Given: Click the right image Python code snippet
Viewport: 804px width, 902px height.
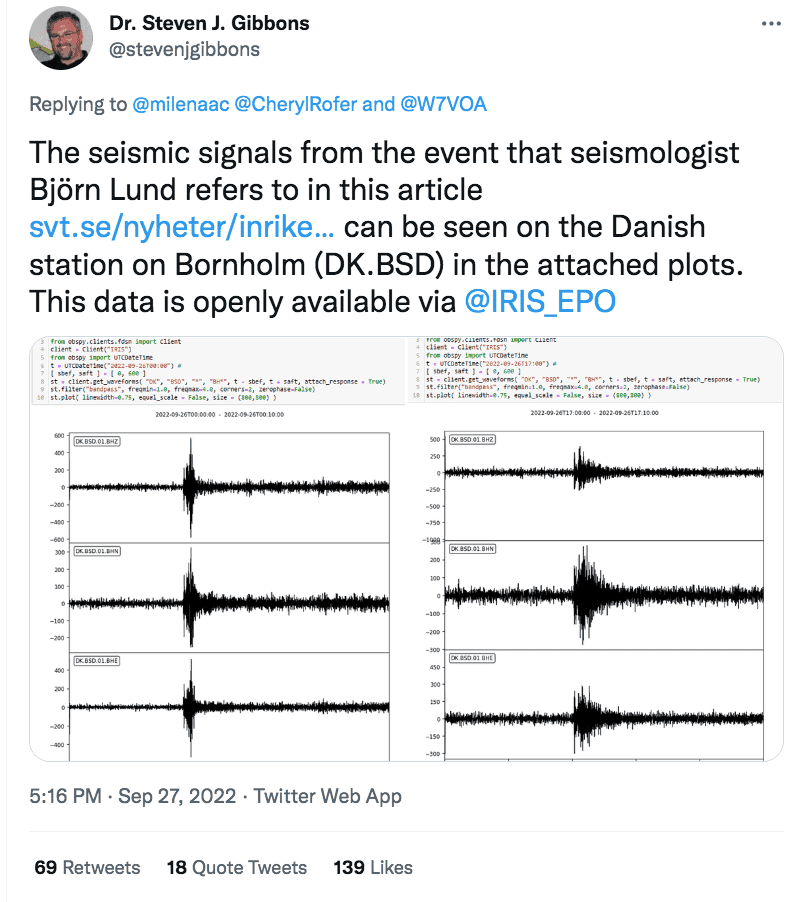Looking at the screenshot, I should [596, 368].
